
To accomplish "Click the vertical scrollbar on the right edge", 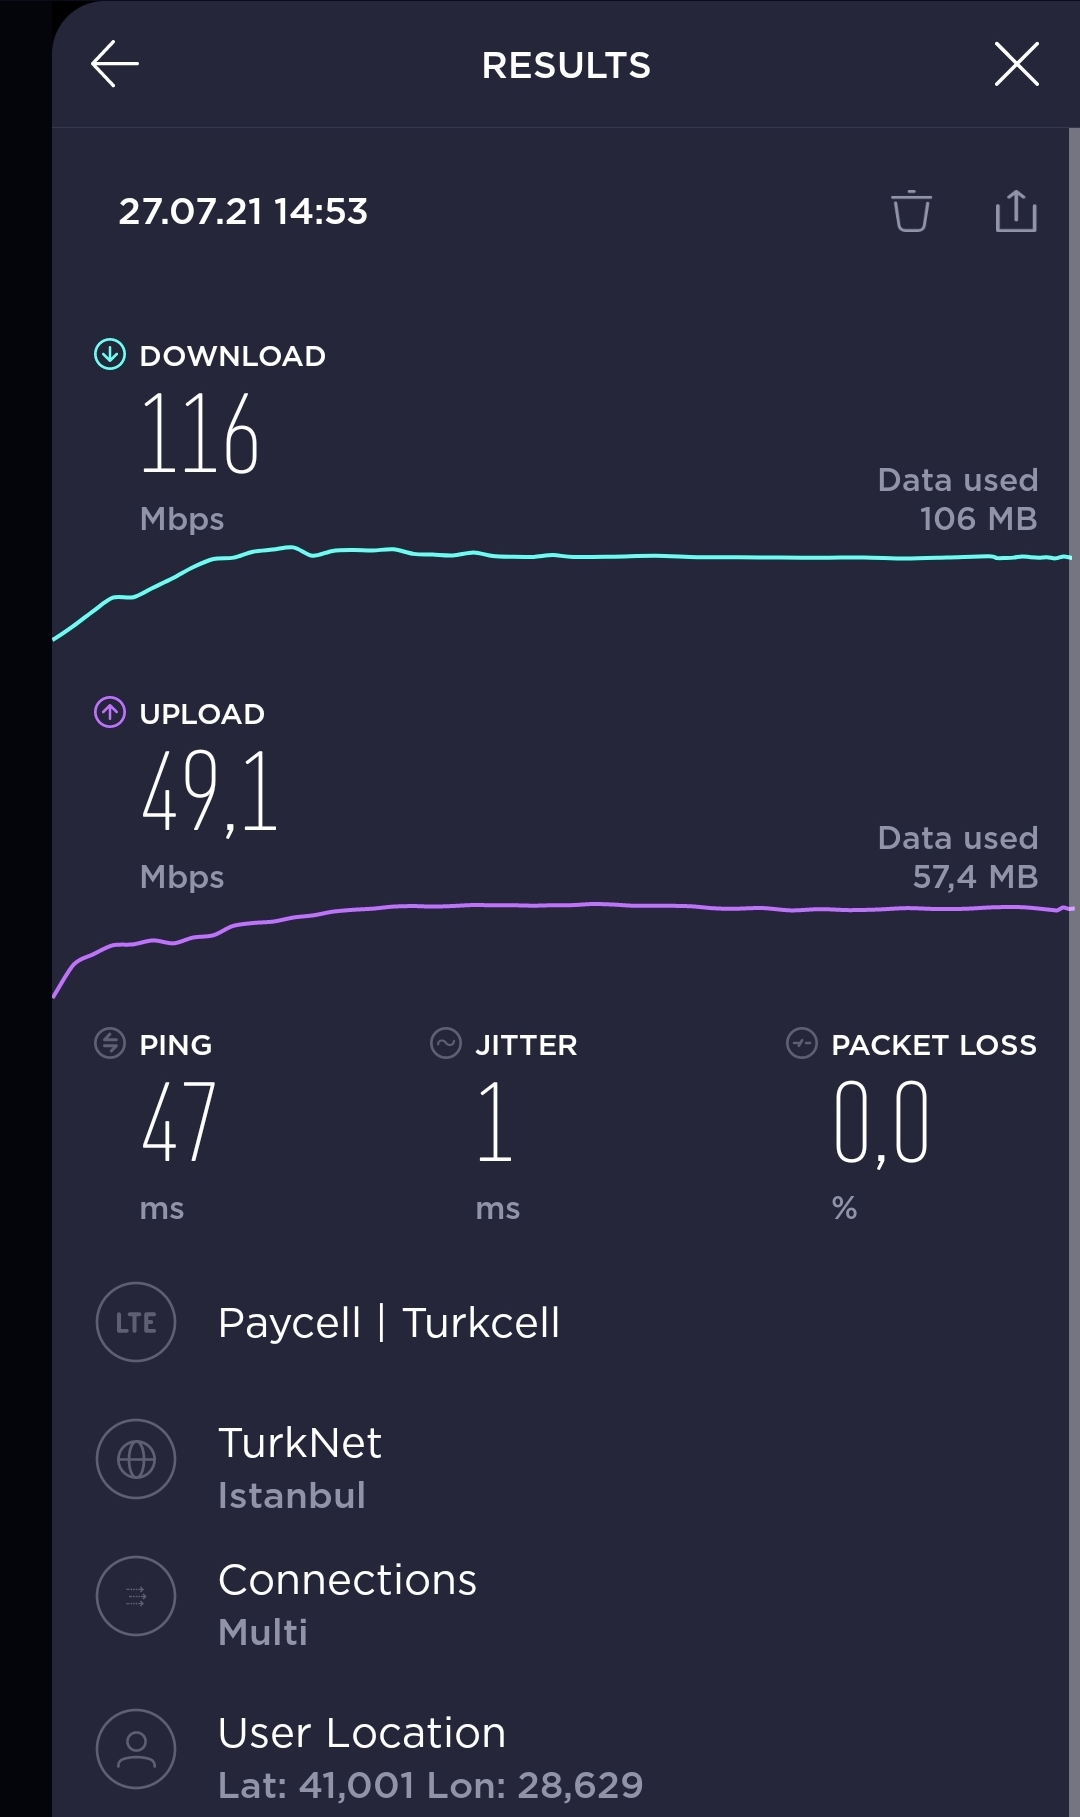I will coord(1074,972).
